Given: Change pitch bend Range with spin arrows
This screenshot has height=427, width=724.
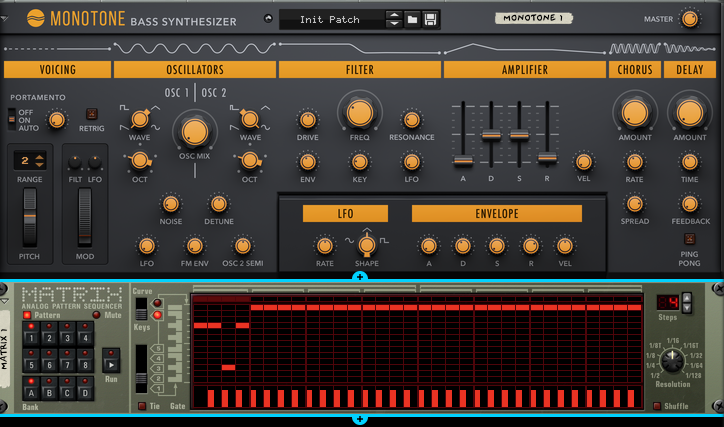Looking at the screenshot, I should (x=40, y=161).
